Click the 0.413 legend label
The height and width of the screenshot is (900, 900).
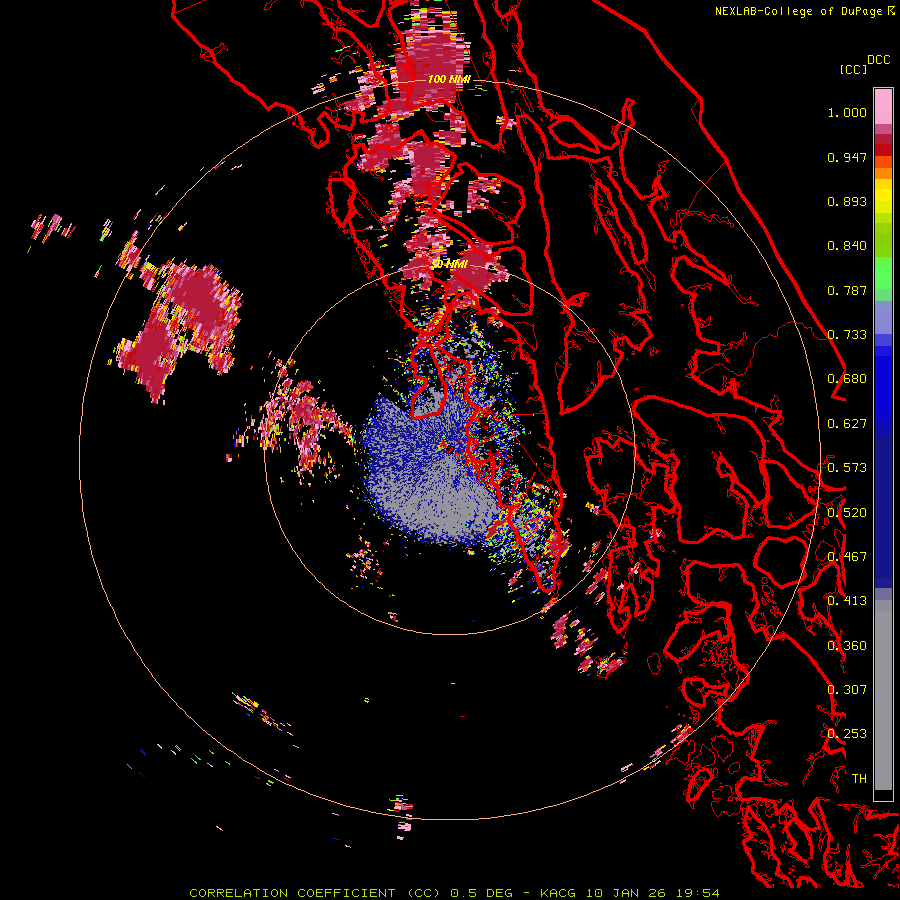pos(847,601)
